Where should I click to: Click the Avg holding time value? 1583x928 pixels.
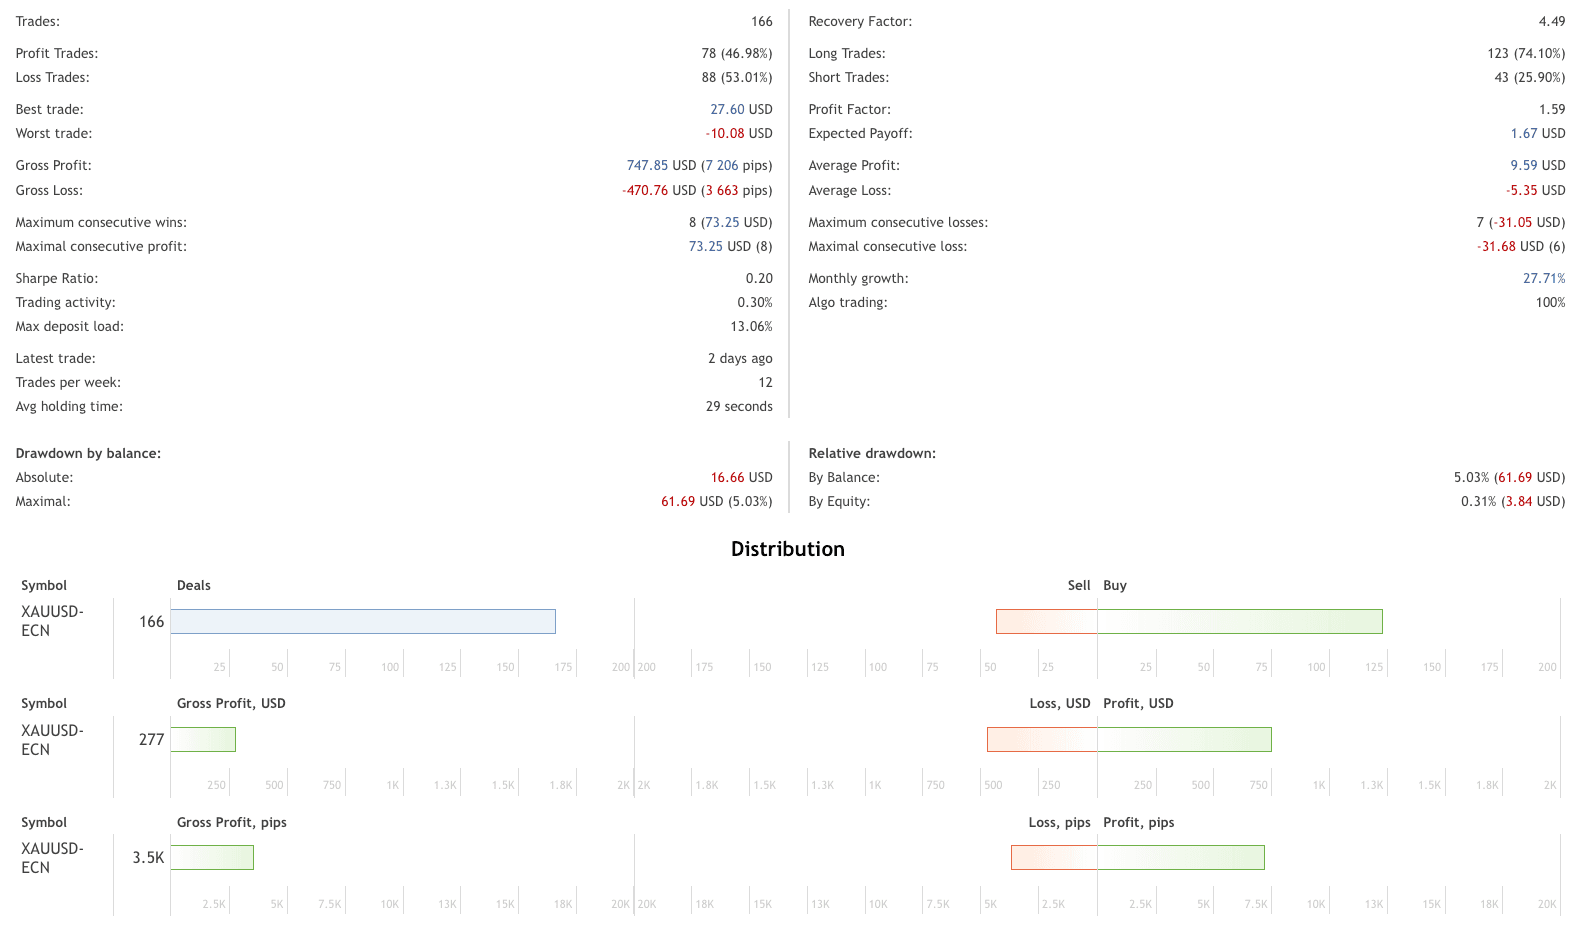click(739, 406)
